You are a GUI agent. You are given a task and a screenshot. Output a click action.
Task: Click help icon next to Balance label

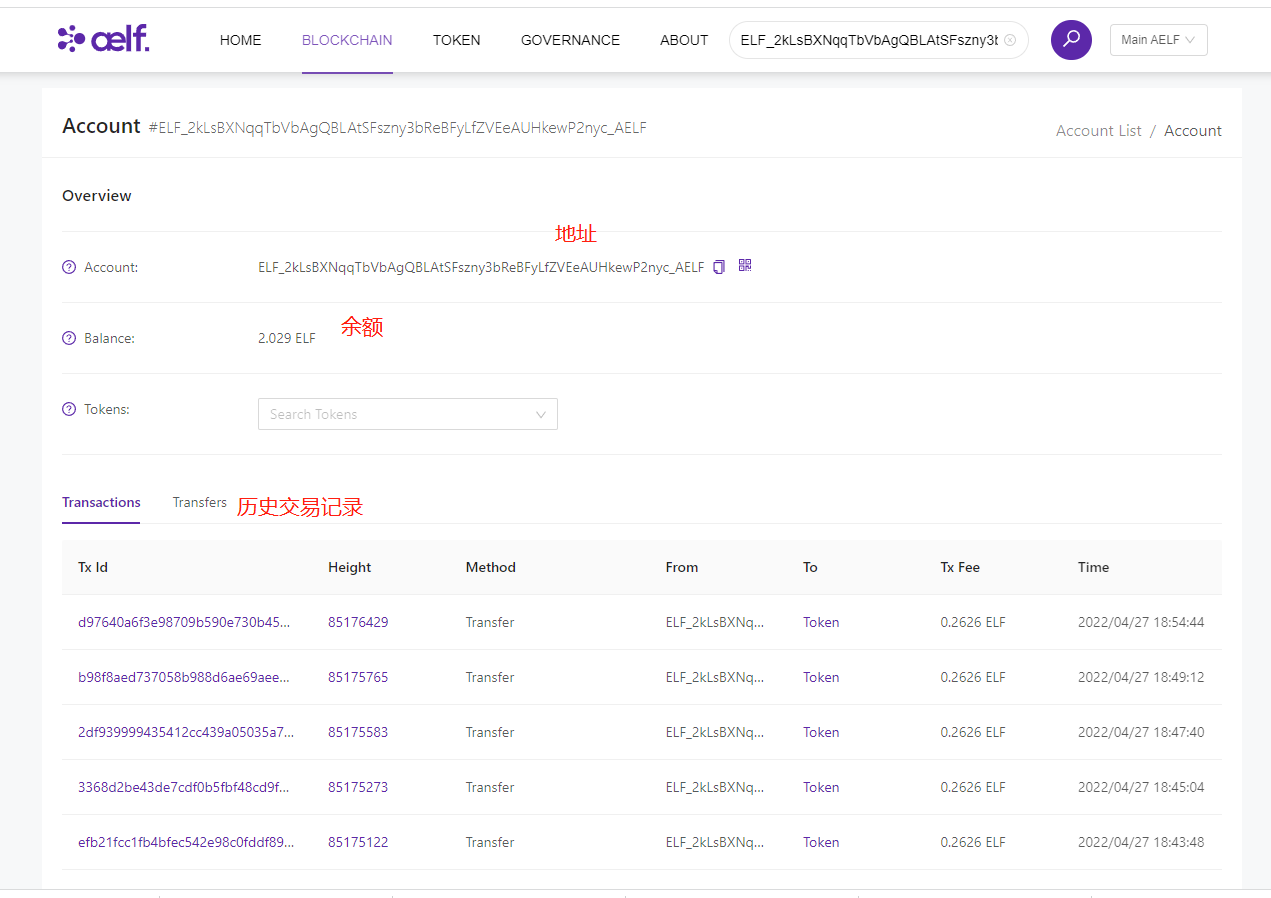tap(69, 338)
